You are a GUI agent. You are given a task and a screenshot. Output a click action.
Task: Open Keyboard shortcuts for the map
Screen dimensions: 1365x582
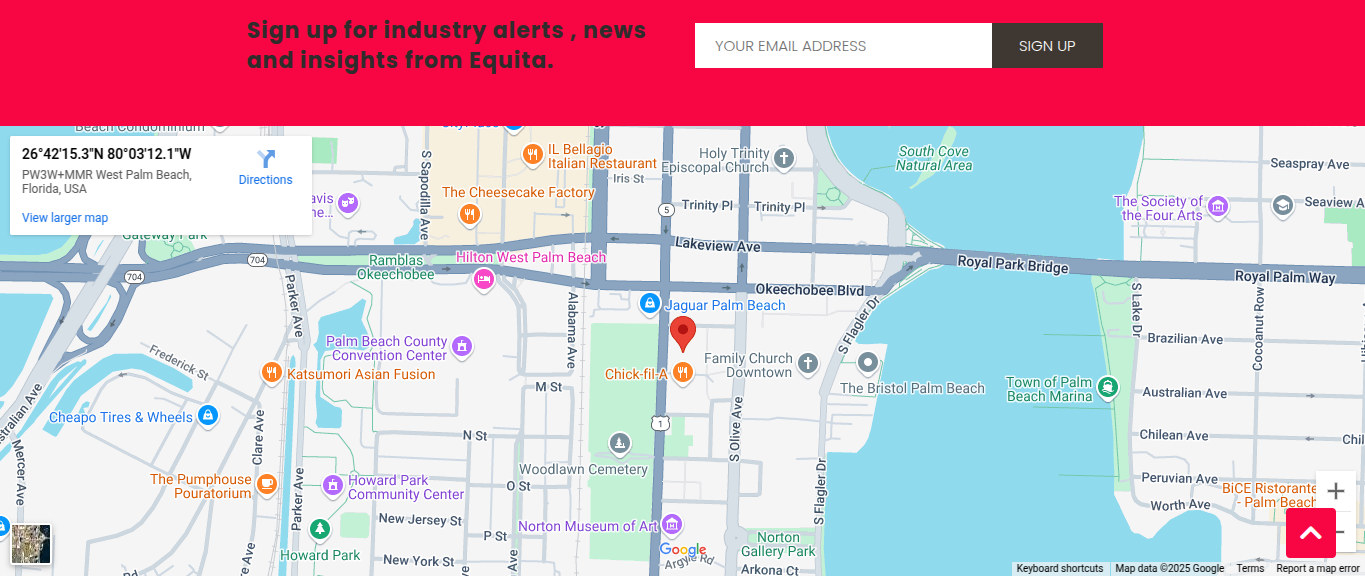point(1060,568)
